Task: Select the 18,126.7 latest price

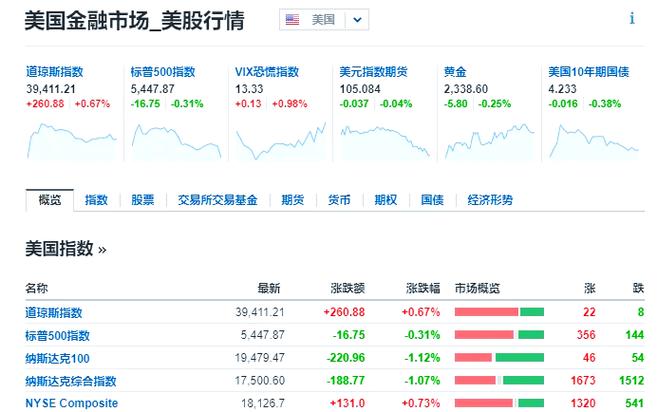Action: point(263,403)
